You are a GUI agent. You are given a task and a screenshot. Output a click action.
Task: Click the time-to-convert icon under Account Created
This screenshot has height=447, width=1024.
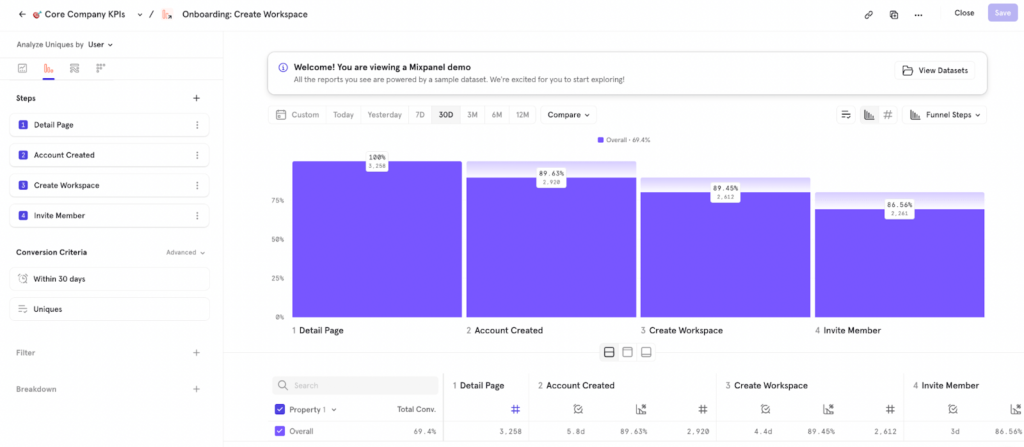(578, 409)
